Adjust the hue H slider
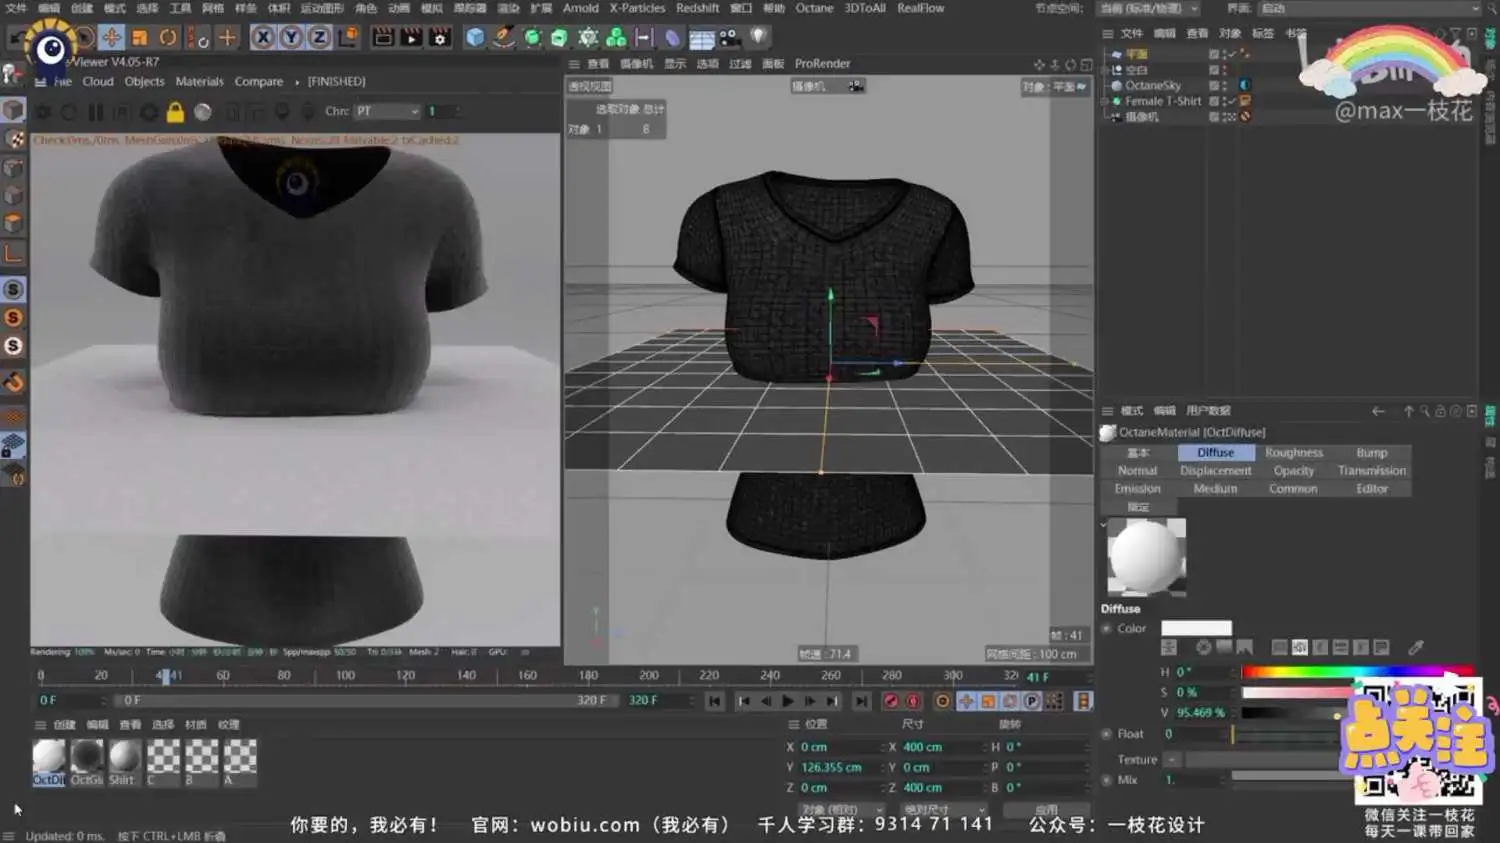Screen dimensions: 1500x843 (1356, 672)
